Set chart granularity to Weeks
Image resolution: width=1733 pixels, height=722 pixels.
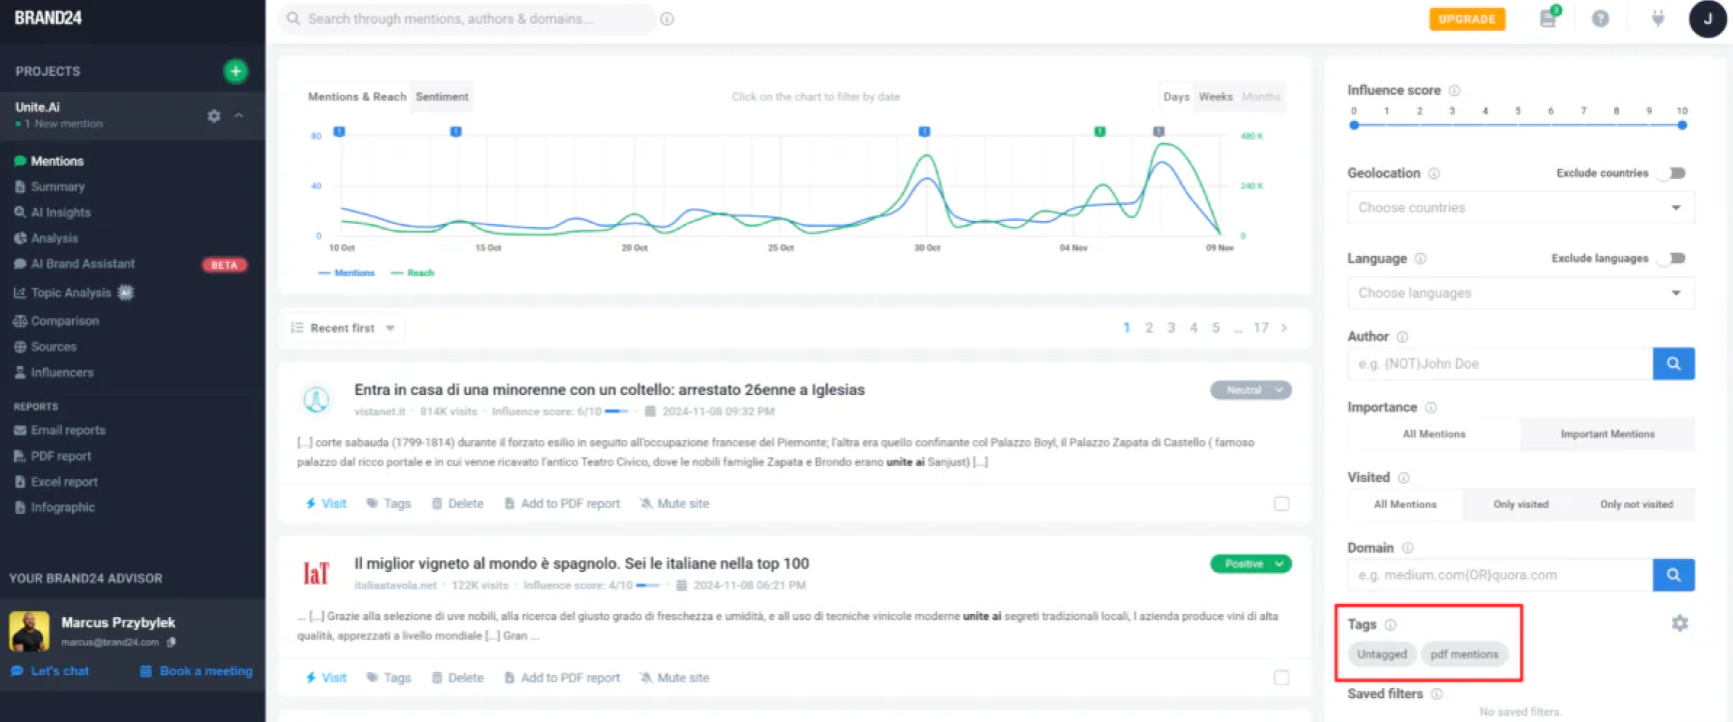(1216, 97)
